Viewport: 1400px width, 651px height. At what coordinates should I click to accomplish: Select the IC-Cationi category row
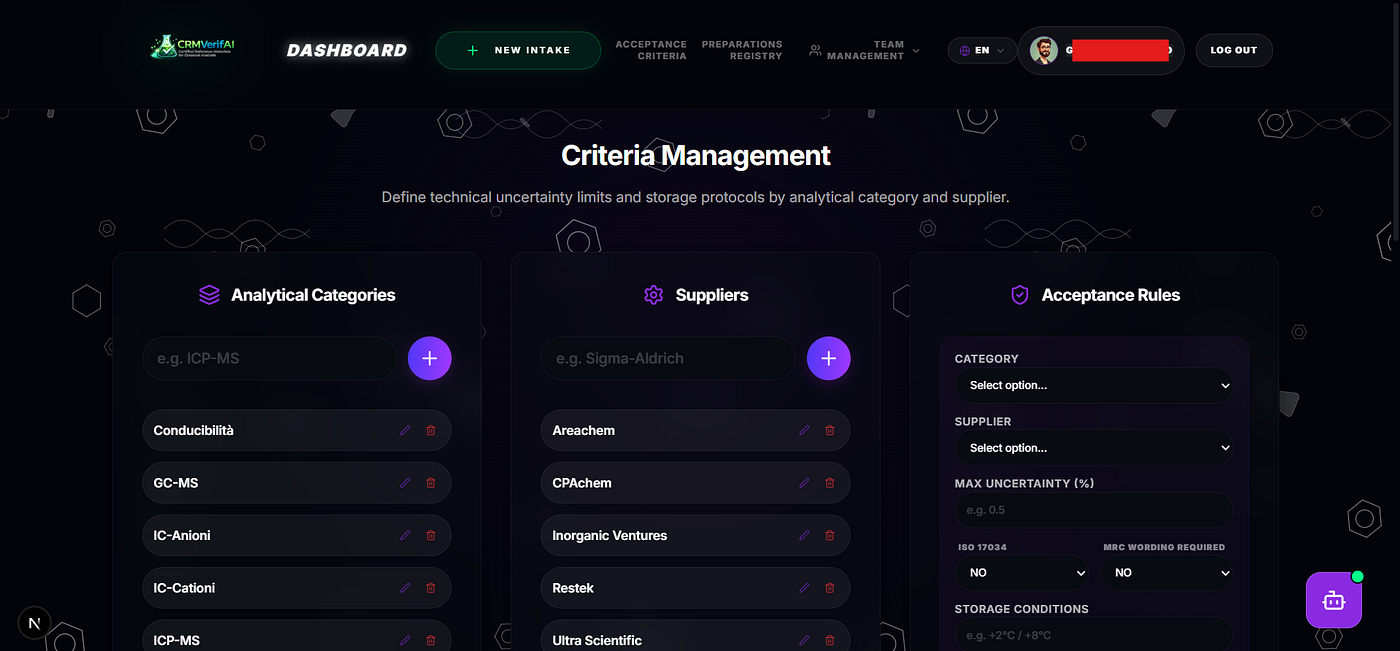click(297, 588)
